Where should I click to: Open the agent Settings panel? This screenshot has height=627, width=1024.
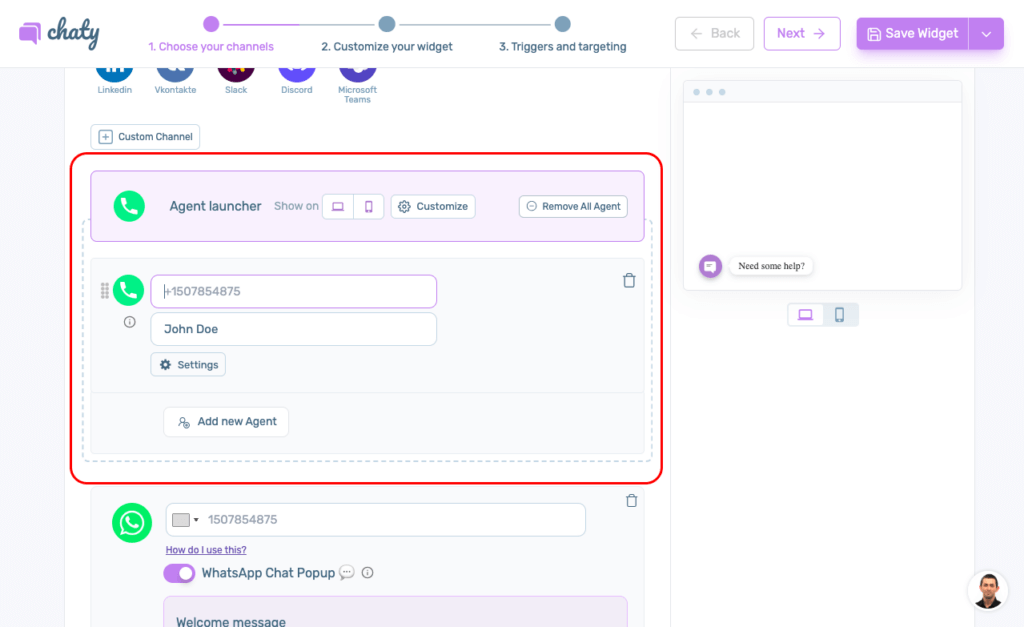click(188, 365)
